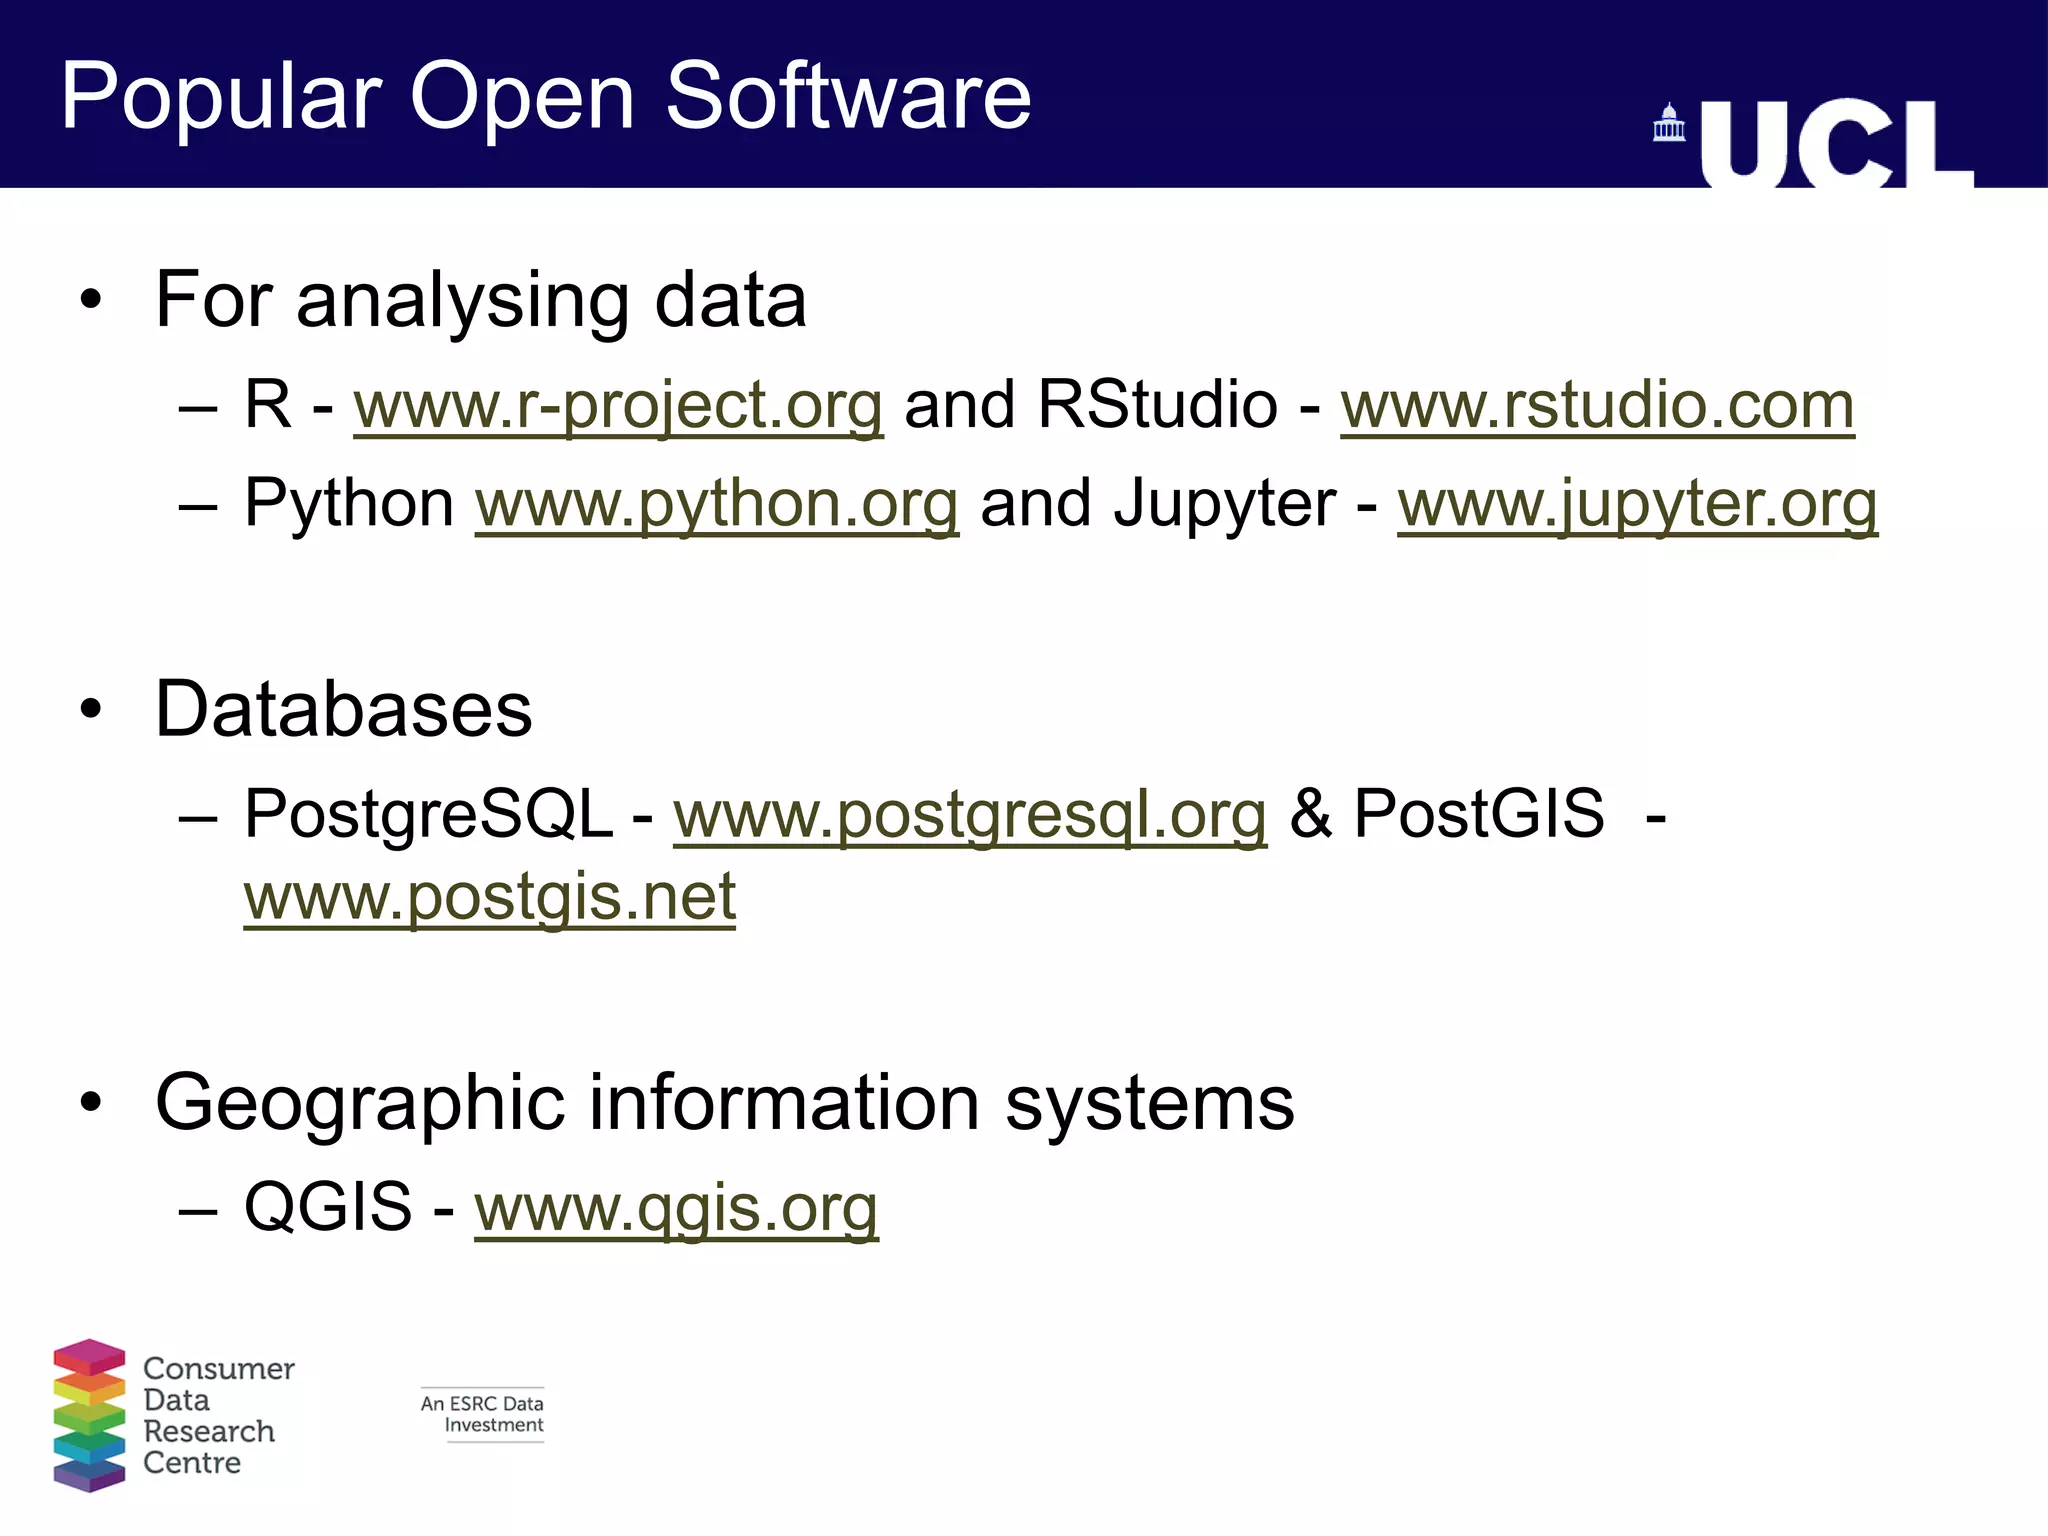Click the 'QGIS -' text
Image resolution: width=2048 pixels, height=1536 pixels.
point(349,1206)
